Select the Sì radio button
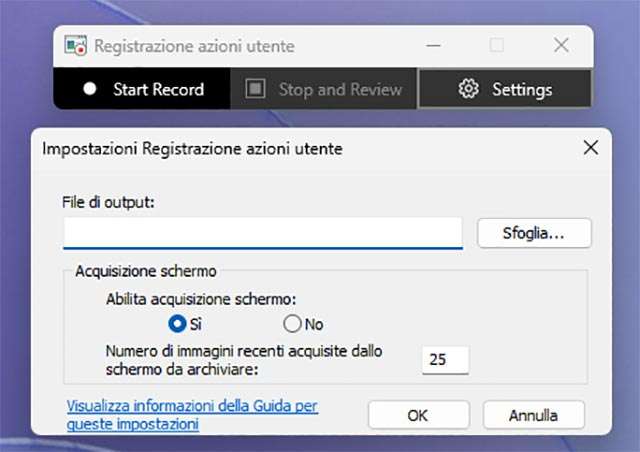The height and width of the screenshot is (452, 640). [178, 323]
